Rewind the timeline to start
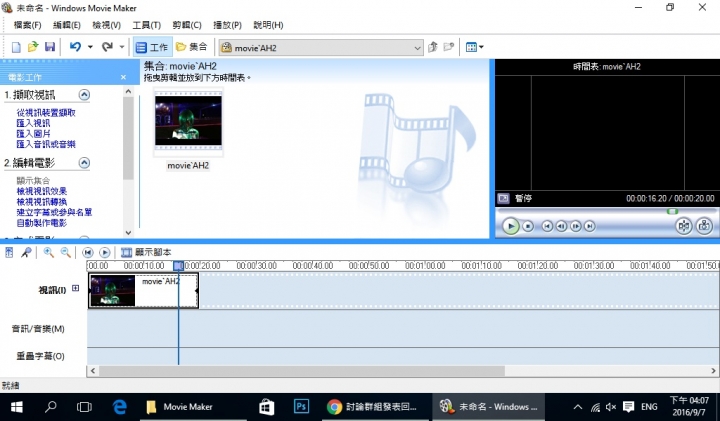The width and height of the screenshot is (720, 421). [88, 252]
